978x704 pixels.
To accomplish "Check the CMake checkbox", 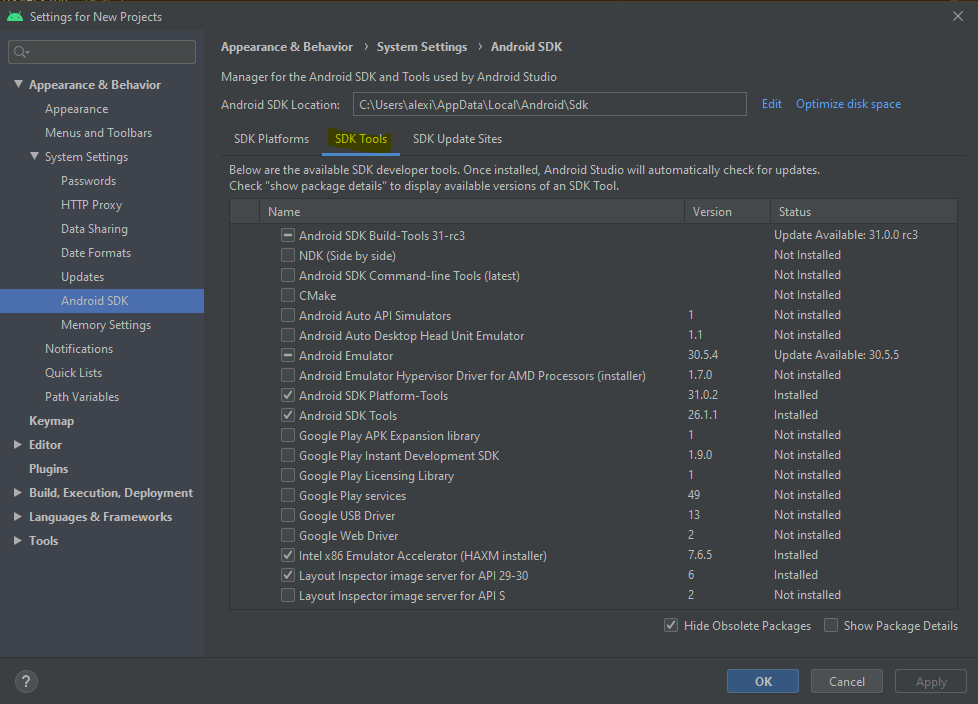I will 288,295.
